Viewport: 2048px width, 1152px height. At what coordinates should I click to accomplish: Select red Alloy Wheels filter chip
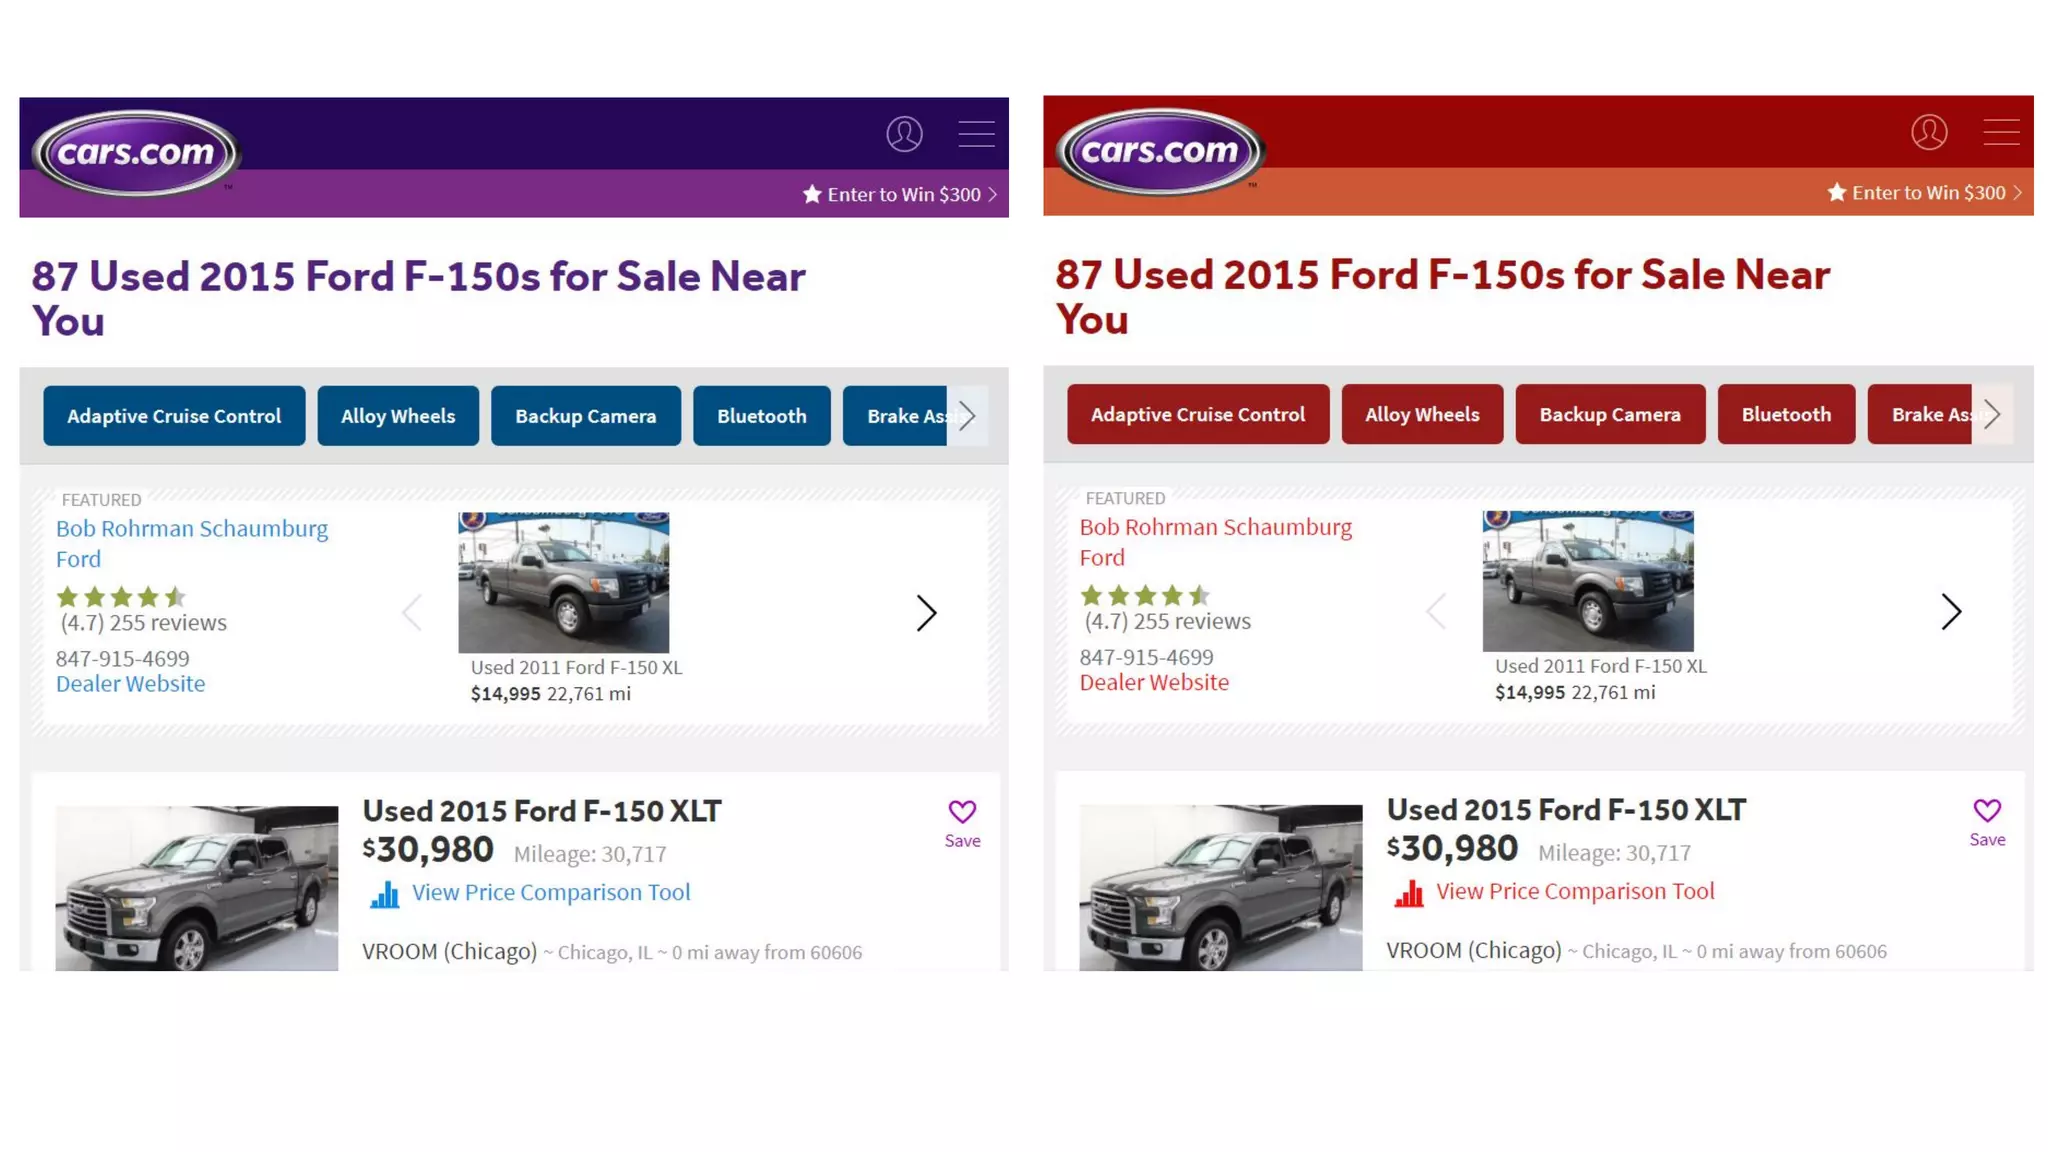(x=1421, y=414)
